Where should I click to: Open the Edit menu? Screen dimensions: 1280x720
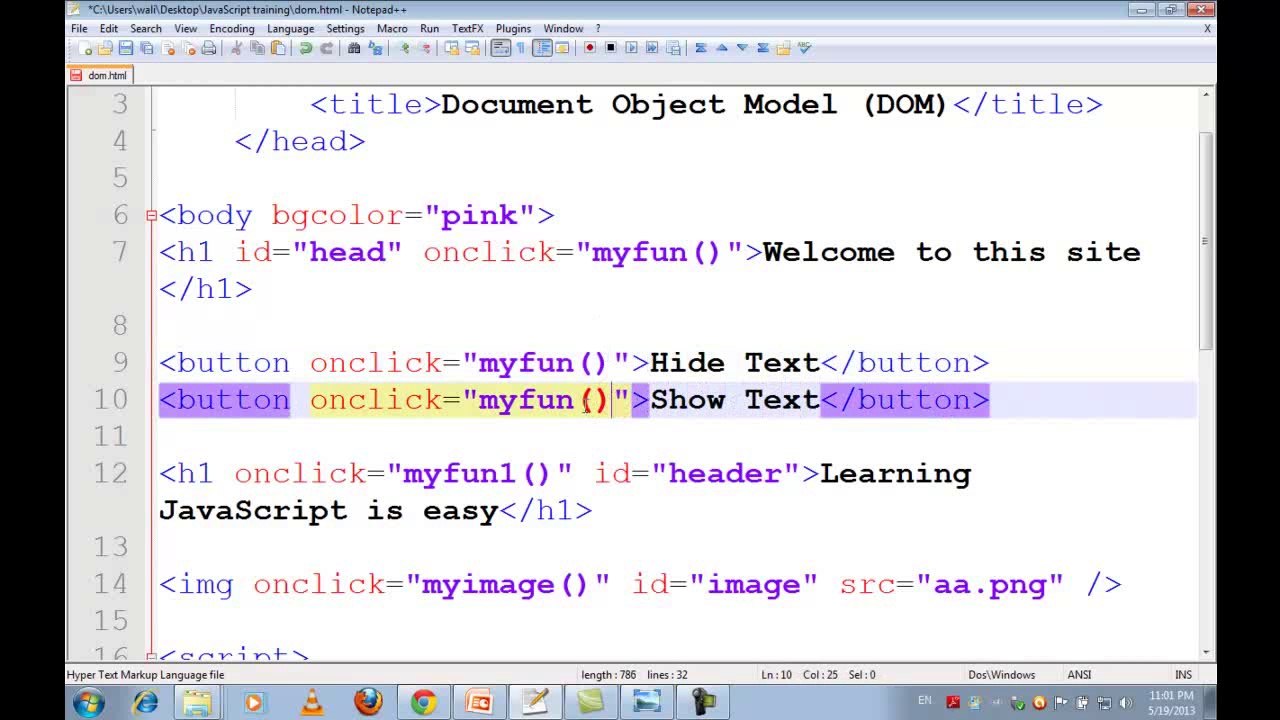pos(109,29)
